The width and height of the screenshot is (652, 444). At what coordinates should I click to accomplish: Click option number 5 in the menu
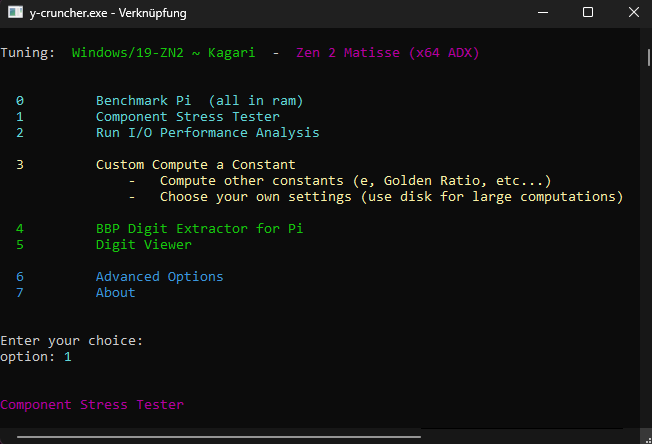coord(20,244)
